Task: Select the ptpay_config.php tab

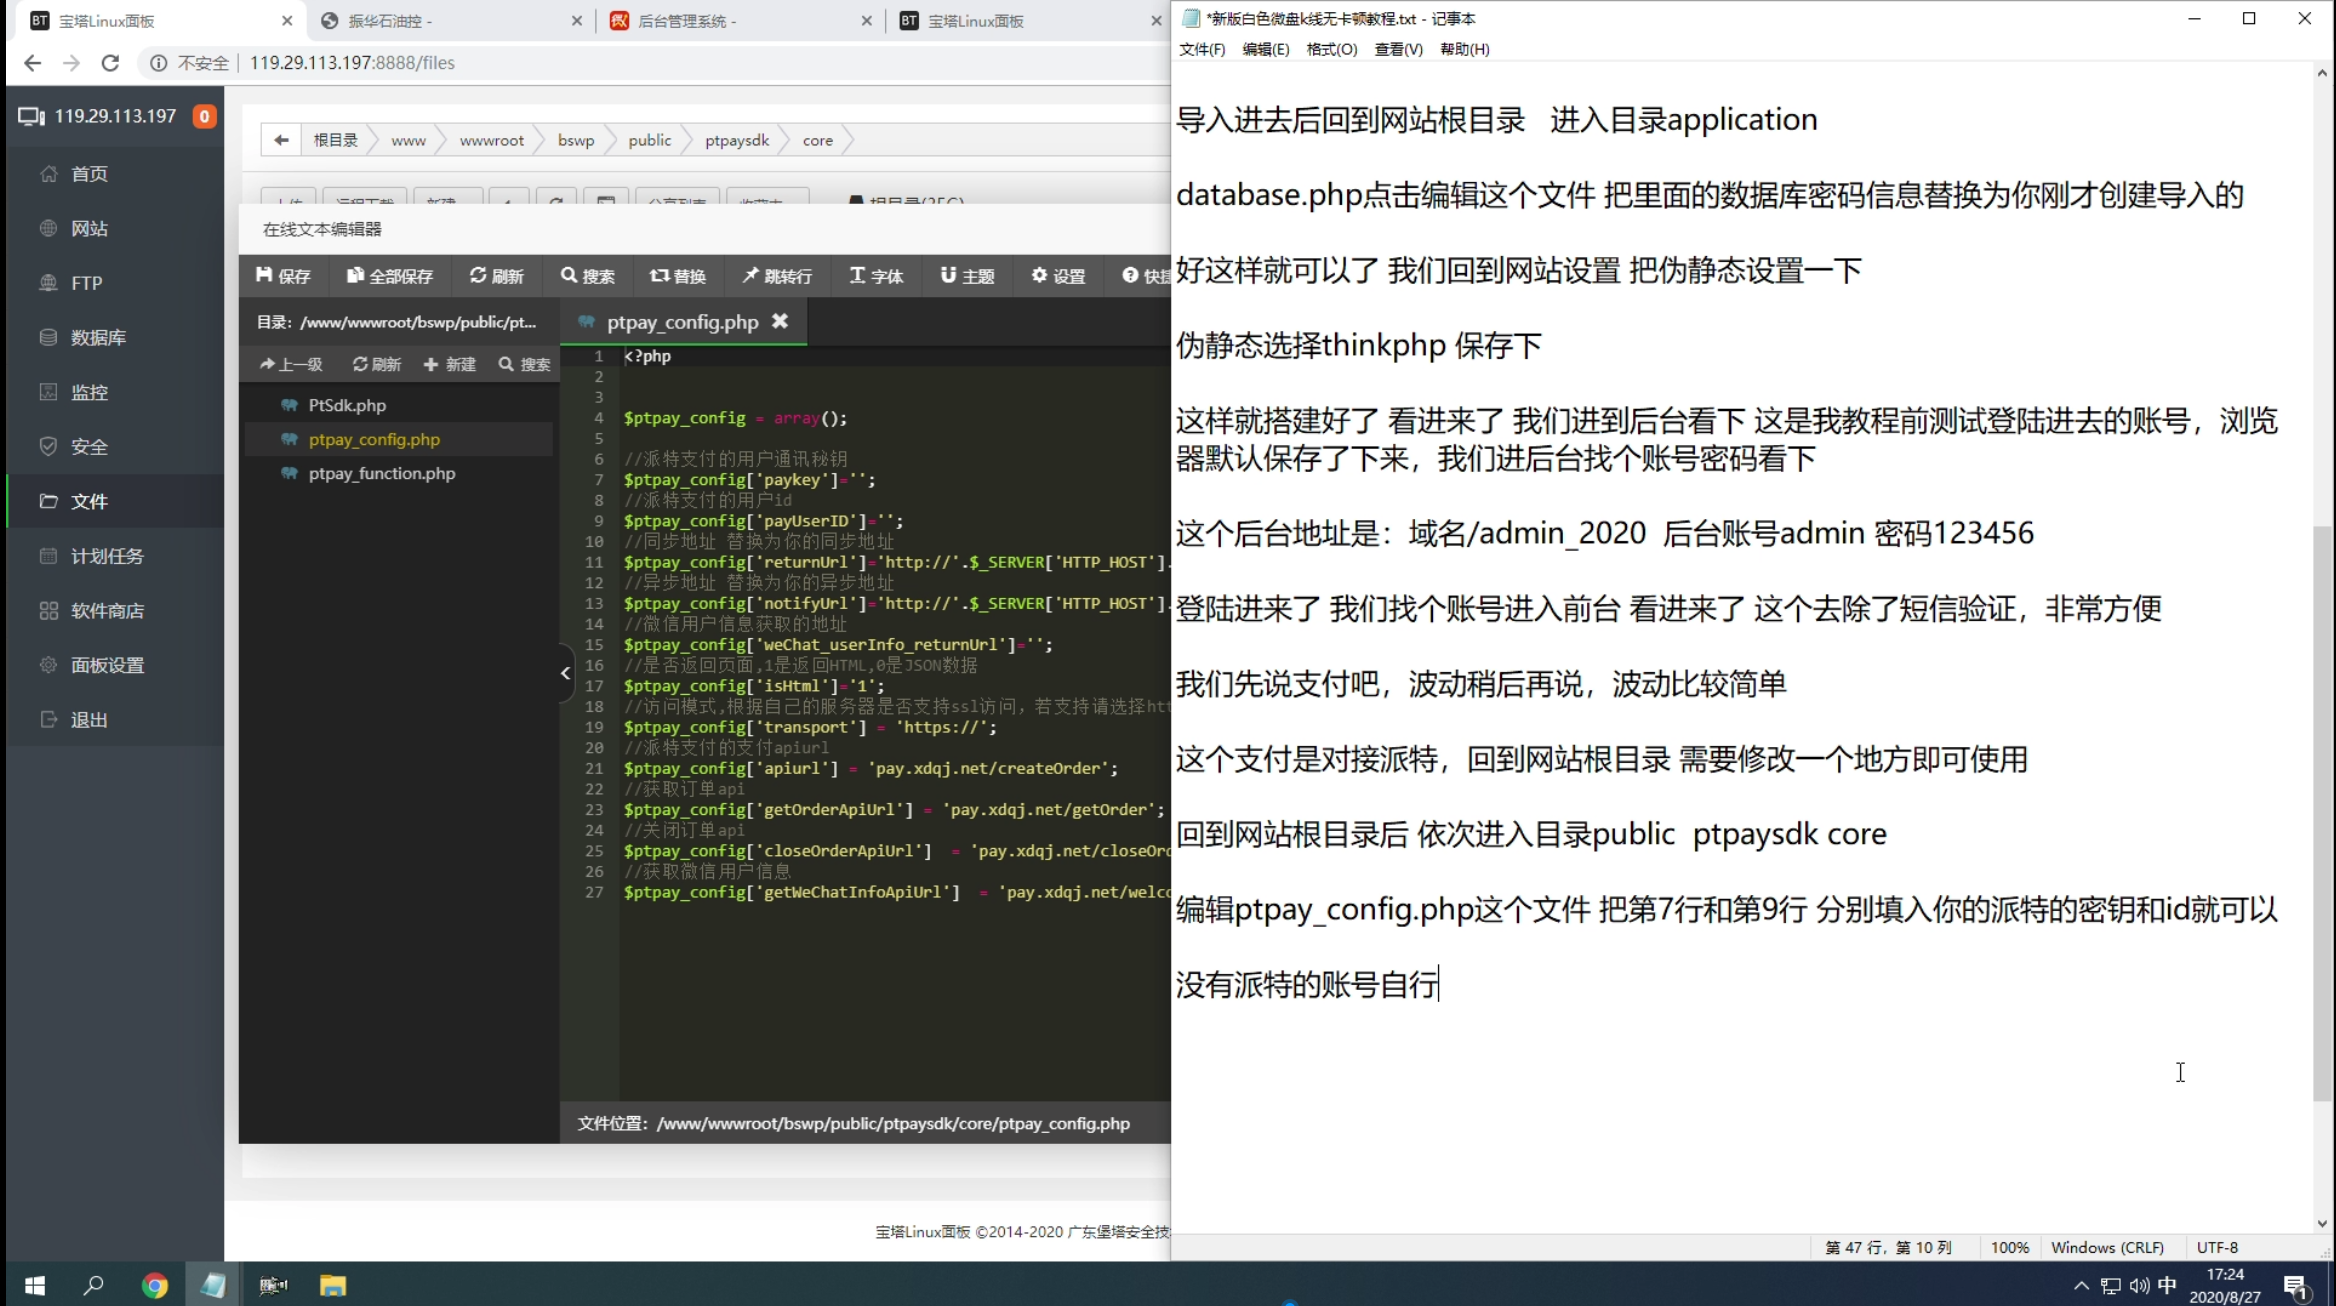Action: point(682,321)
